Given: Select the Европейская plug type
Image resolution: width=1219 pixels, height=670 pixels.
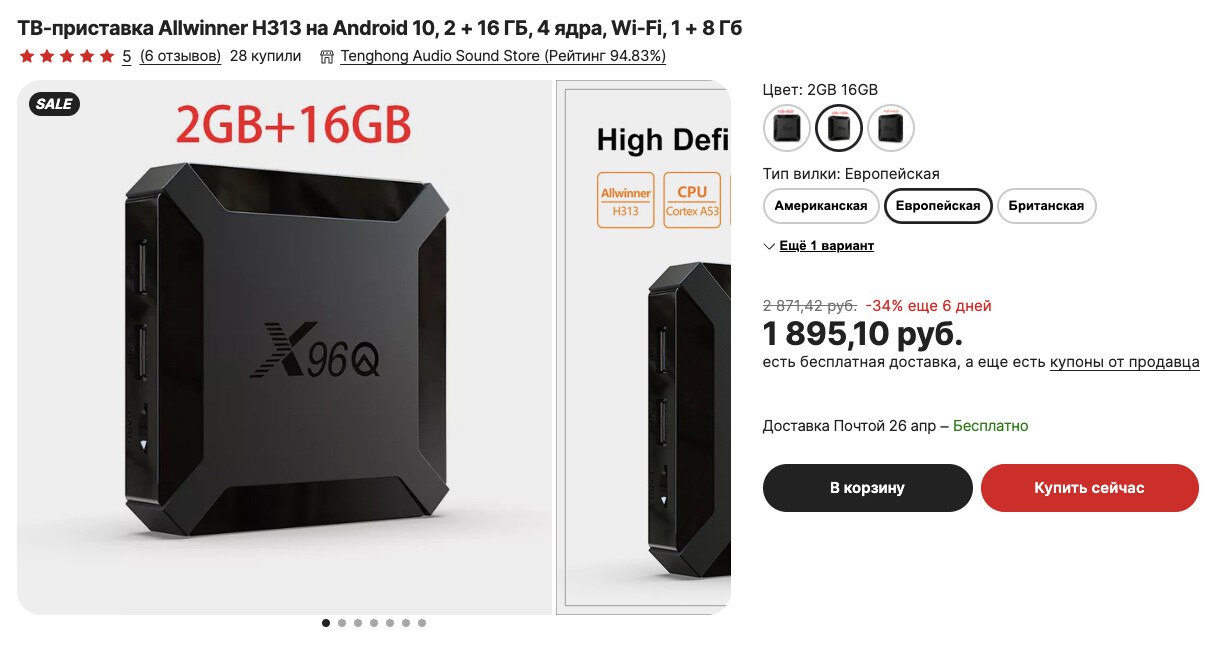Looking at the screenshot, I should coord(938,206).
